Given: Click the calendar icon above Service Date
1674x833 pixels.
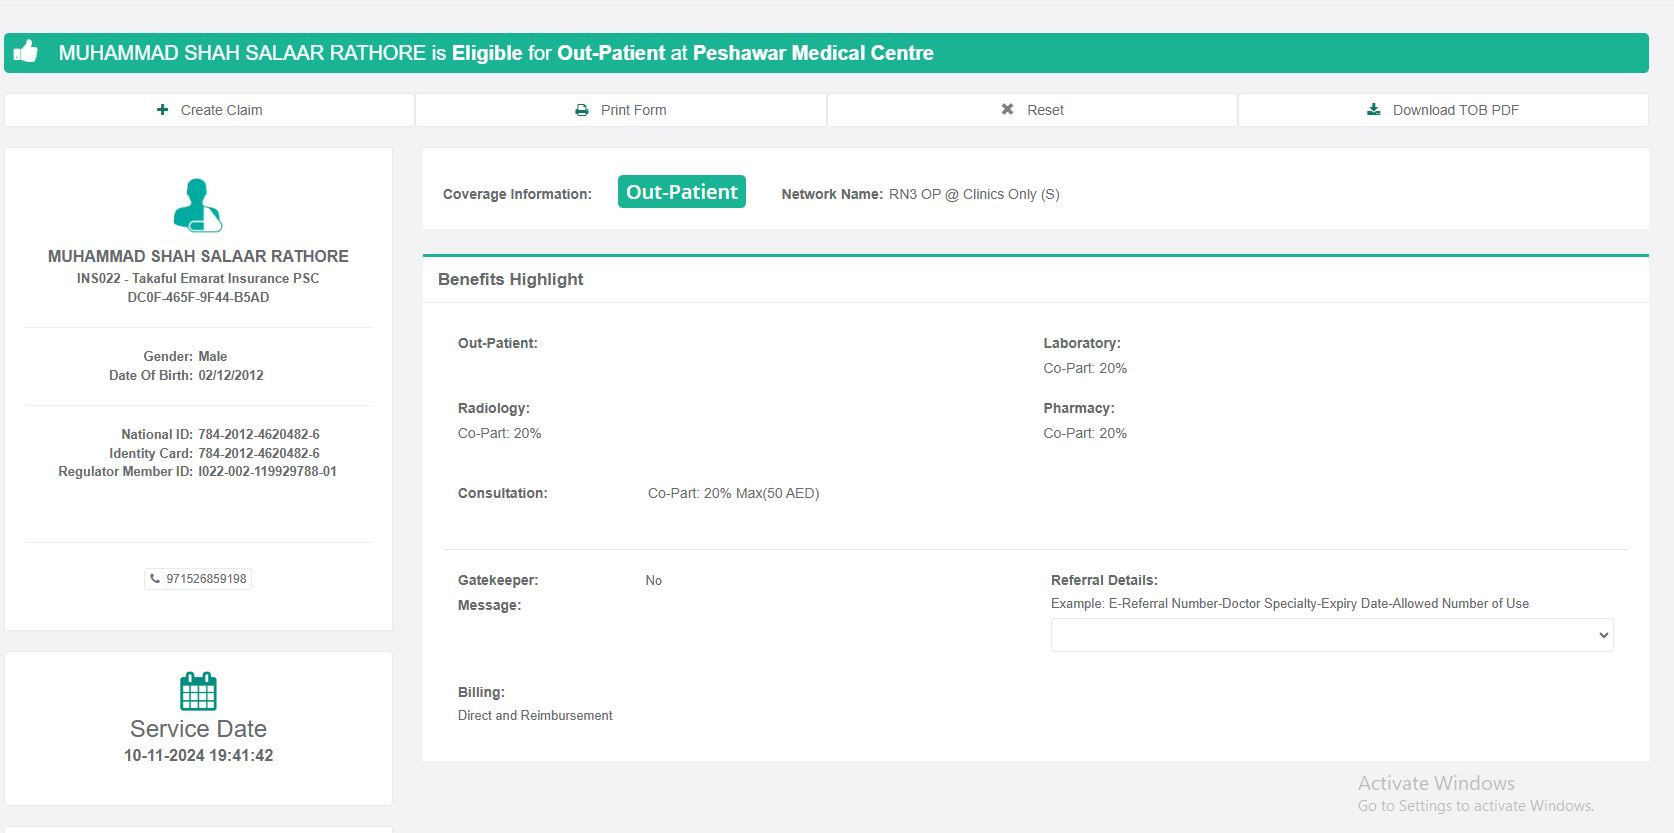Looking at the screenshot, I should [198, 691].
